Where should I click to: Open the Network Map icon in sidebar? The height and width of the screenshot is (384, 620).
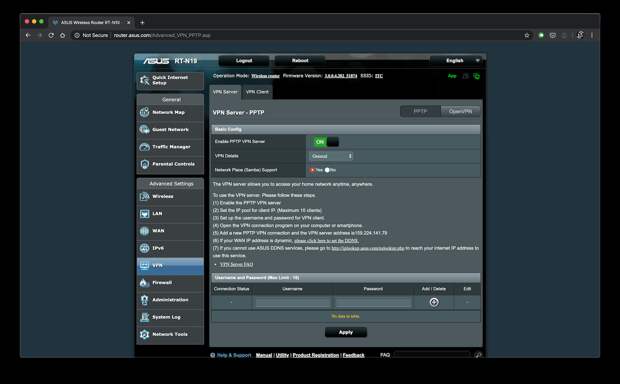coord(144,112)
